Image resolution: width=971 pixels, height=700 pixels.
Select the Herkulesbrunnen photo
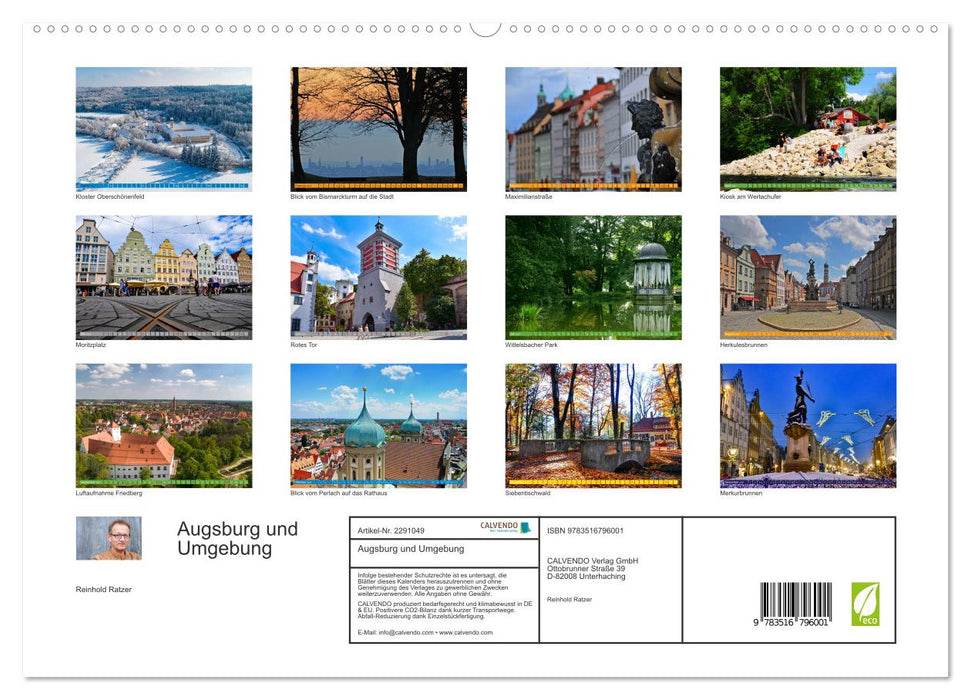(808, 277)
